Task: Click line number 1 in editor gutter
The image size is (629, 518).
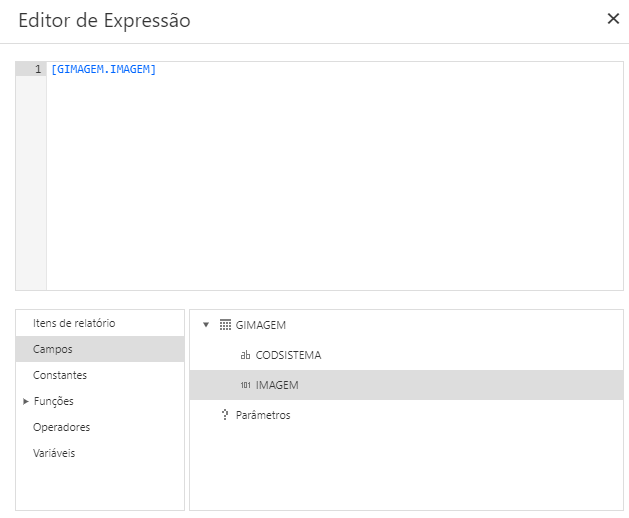Action: [x=37, y=69]
